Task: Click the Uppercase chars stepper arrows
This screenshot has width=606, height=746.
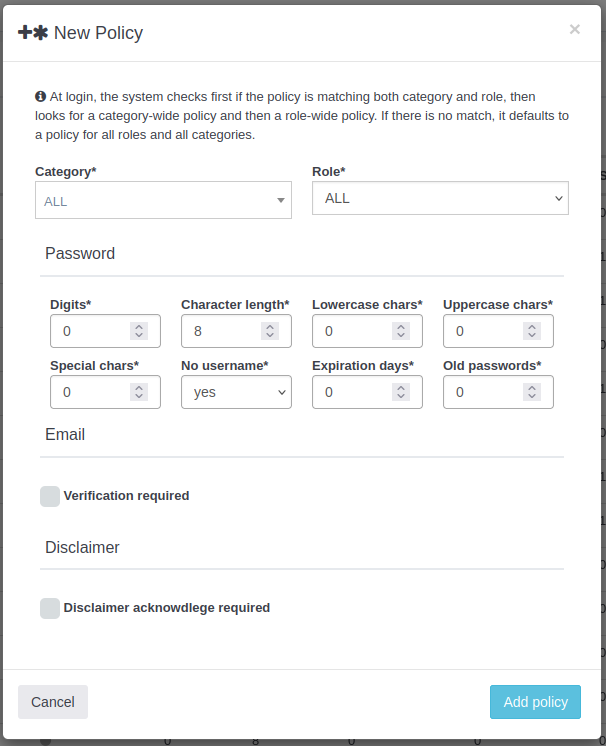Action: (532, 331)
